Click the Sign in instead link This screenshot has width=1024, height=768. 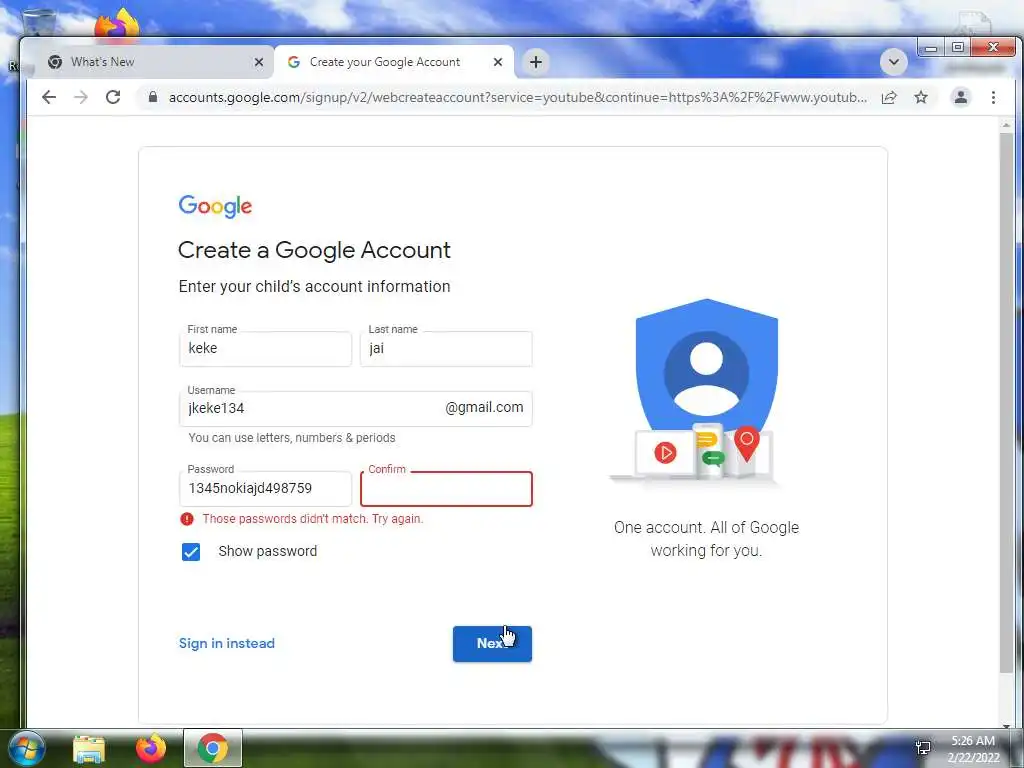point(227,643)
